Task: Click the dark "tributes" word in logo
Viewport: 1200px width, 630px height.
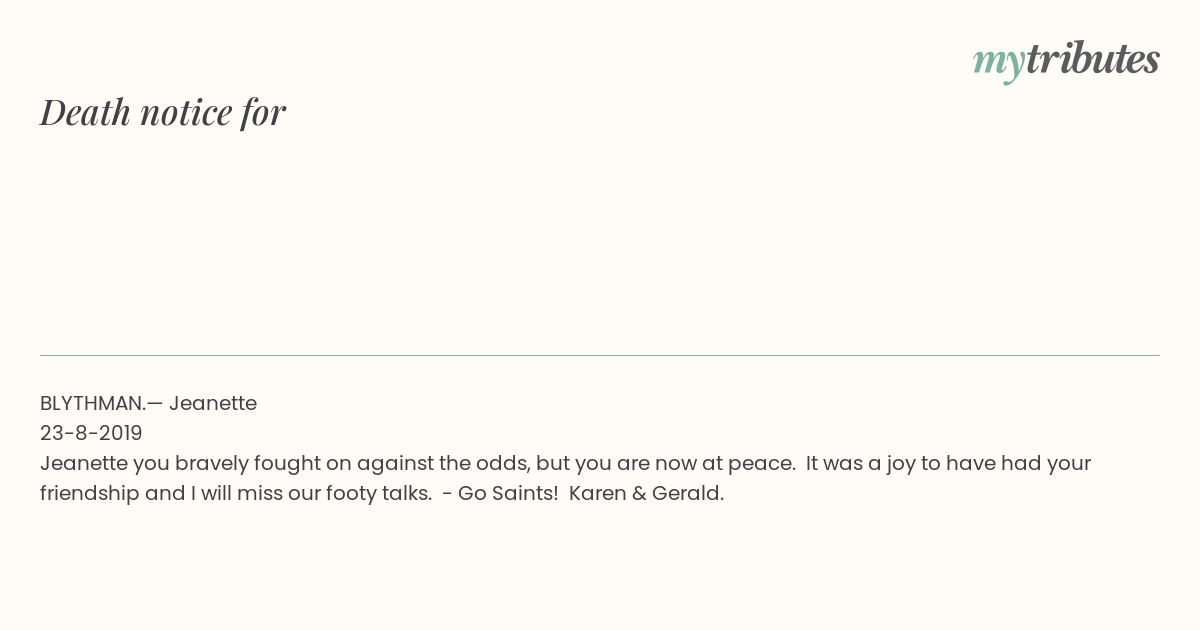Action: pyautogui.click(x=1093, y=58)
